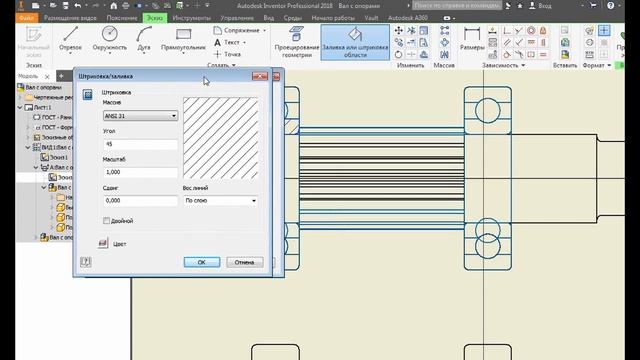The width and height of the screenshot is (640, 360).
Task: Open the help question mark menu
Action: (611, 6)
